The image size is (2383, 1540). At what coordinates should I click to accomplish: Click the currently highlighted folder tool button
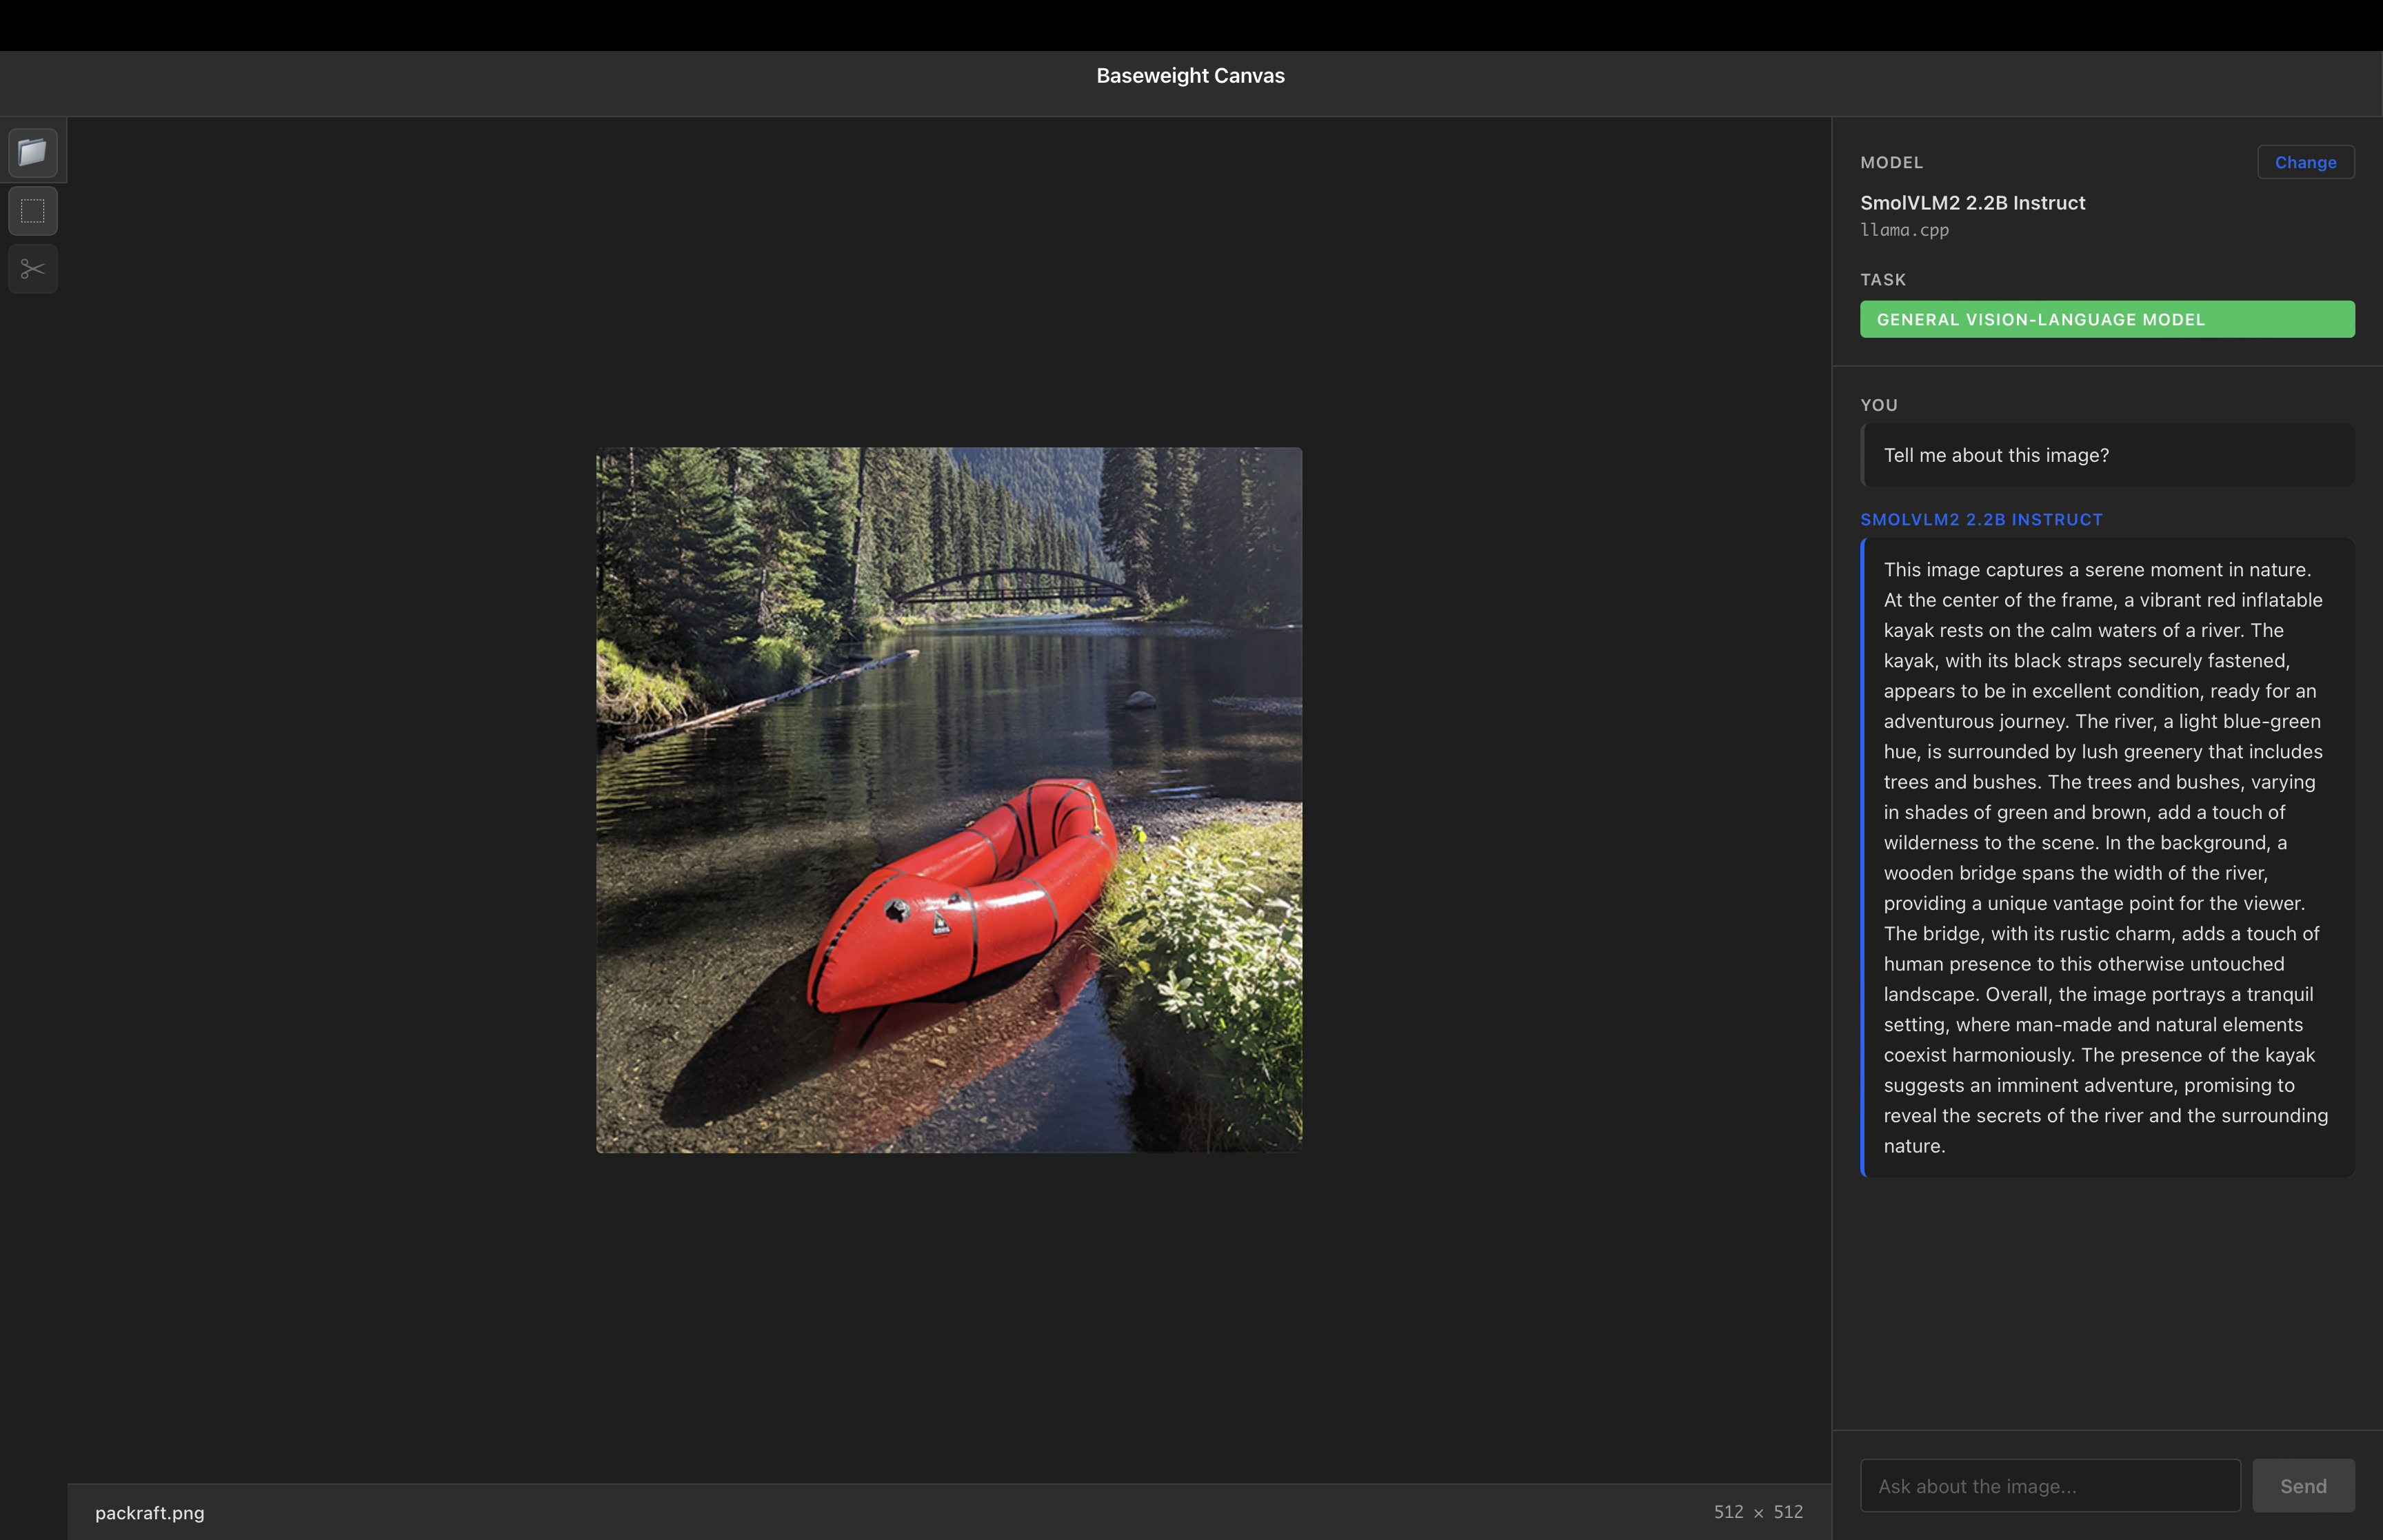coord(33,152)
